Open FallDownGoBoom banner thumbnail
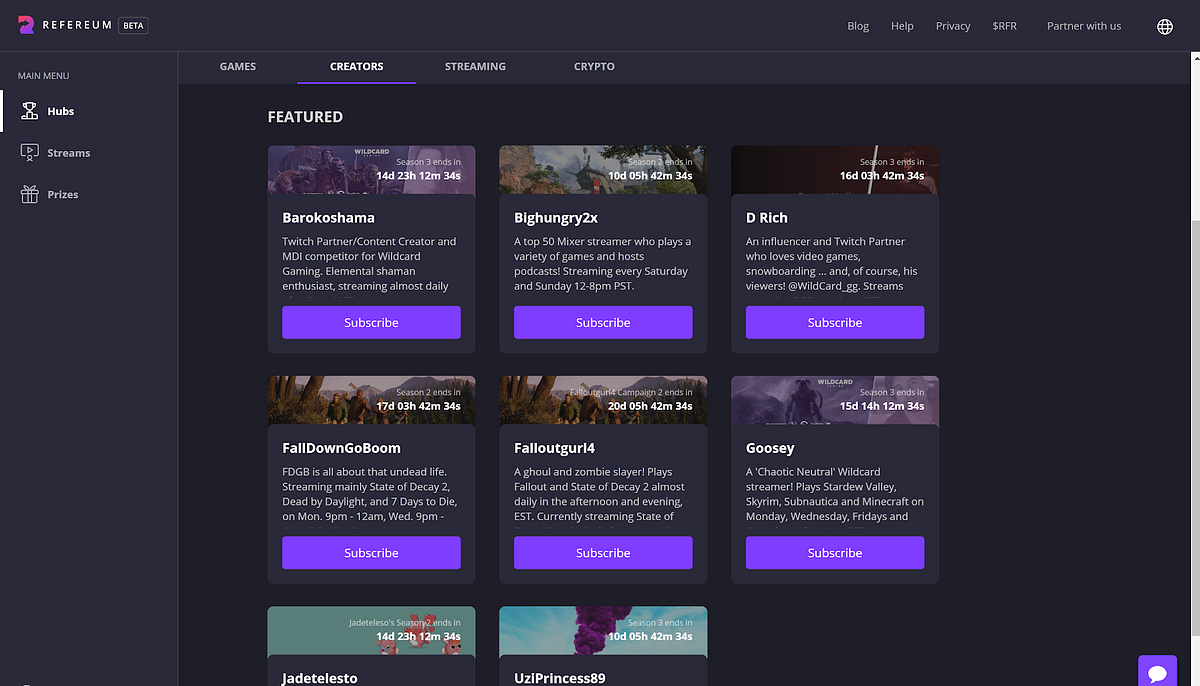 point(371,400)
